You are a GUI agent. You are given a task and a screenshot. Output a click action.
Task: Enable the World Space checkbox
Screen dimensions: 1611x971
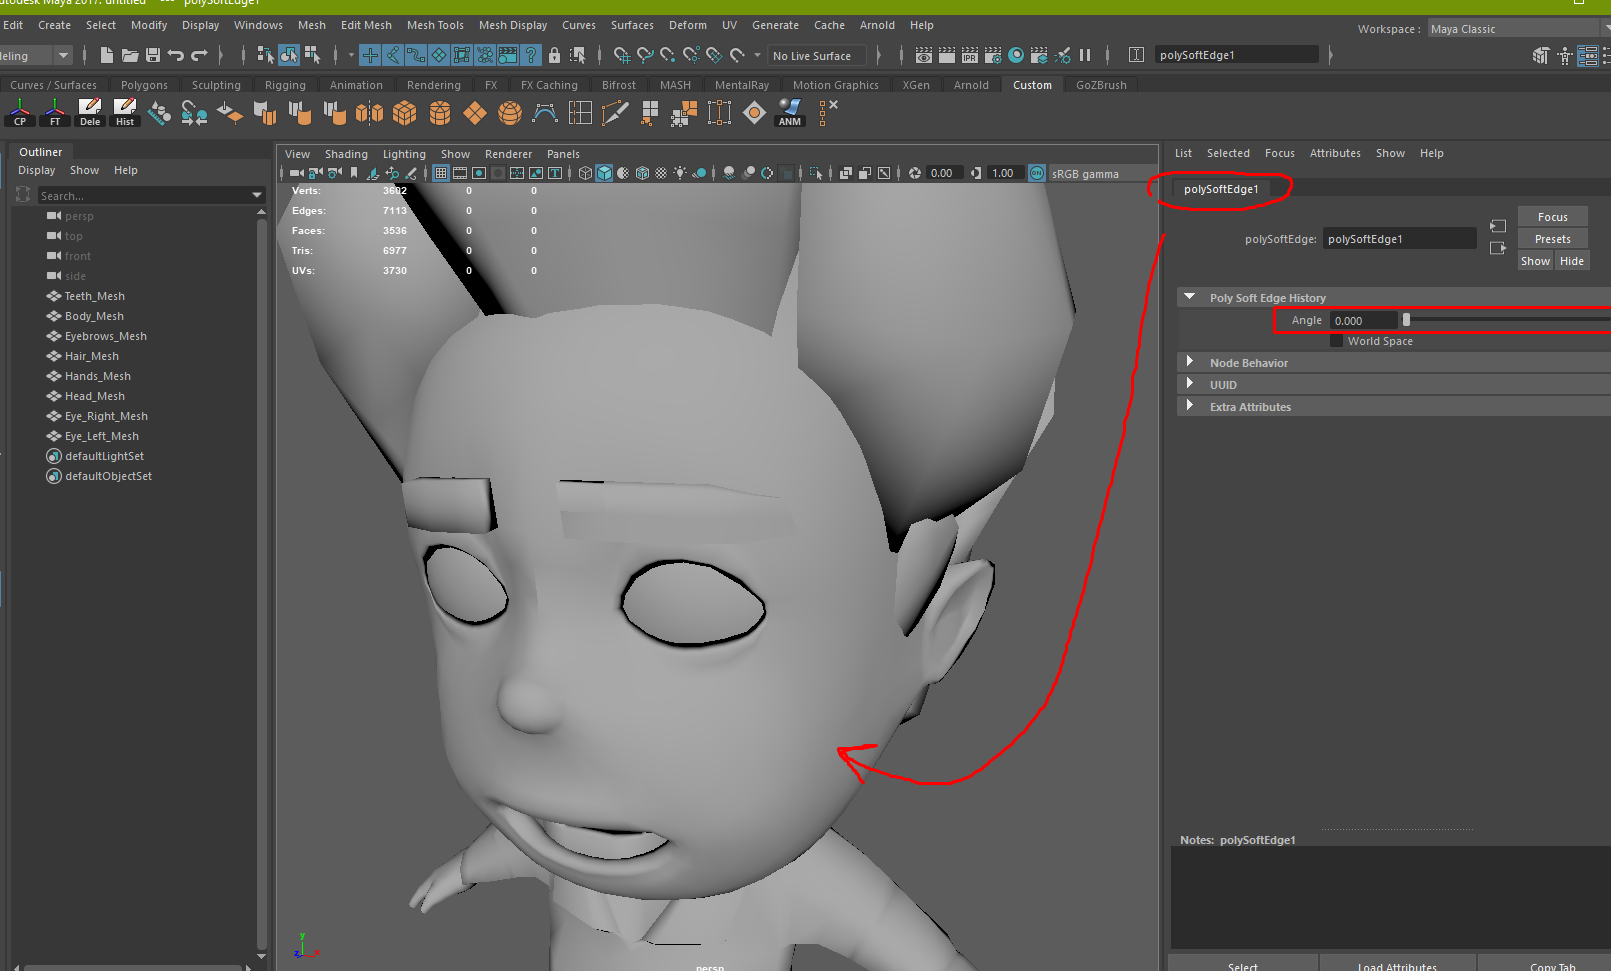[x=1336, y=341]
